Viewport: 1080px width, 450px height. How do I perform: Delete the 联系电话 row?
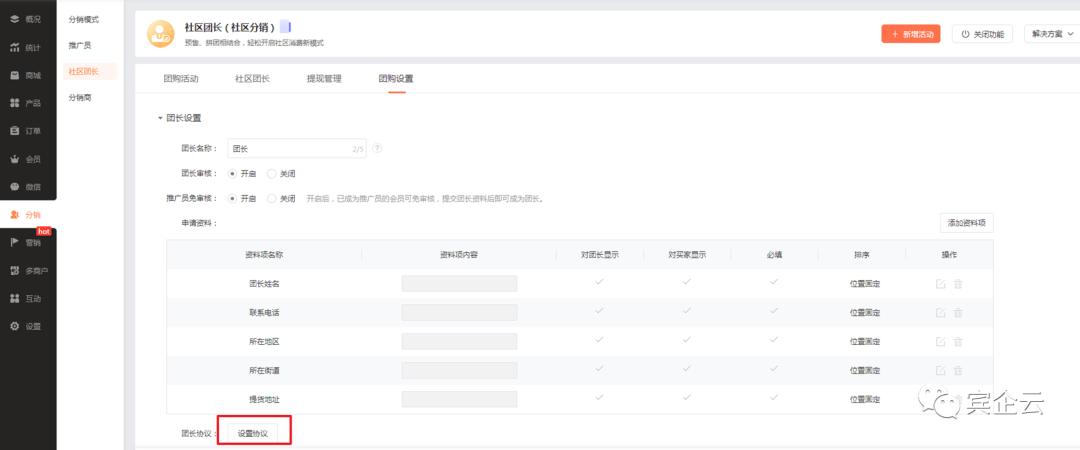(x=957, y=312)
